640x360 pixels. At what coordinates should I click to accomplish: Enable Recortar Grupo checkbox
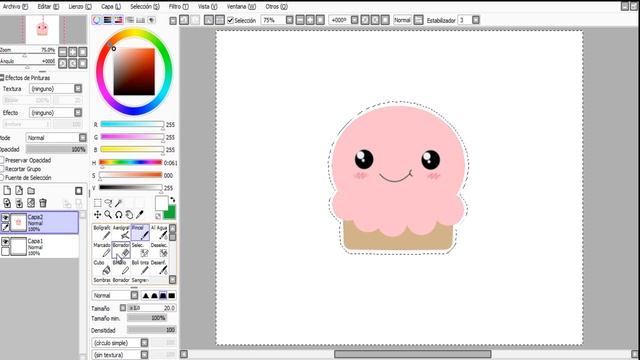click(x=2, y=169)
